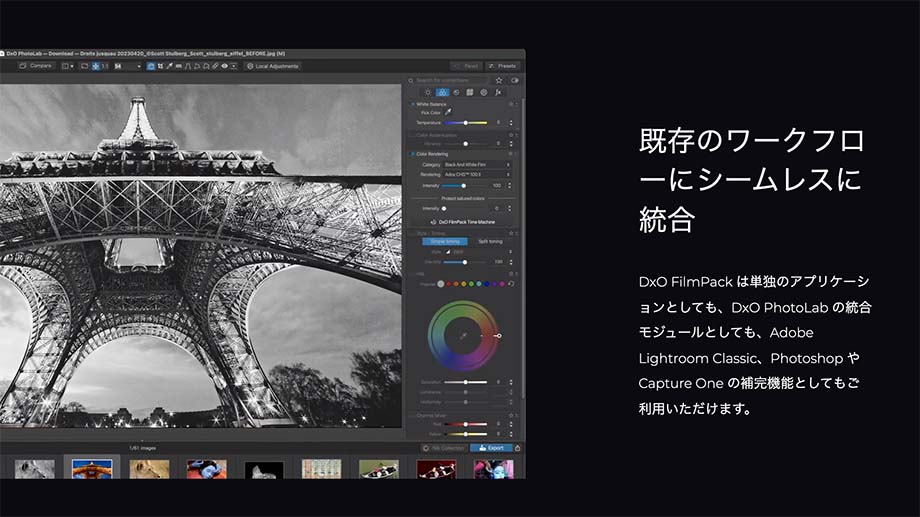Select the cyan HSL channel swatch
The width and height of the screenshot is (920, 517).
pyautogui.click(x=479, y=284)
